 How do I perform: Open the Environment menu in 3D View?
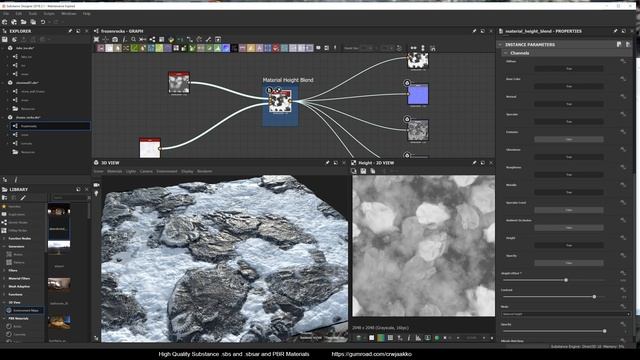click(x=167, y=171)
